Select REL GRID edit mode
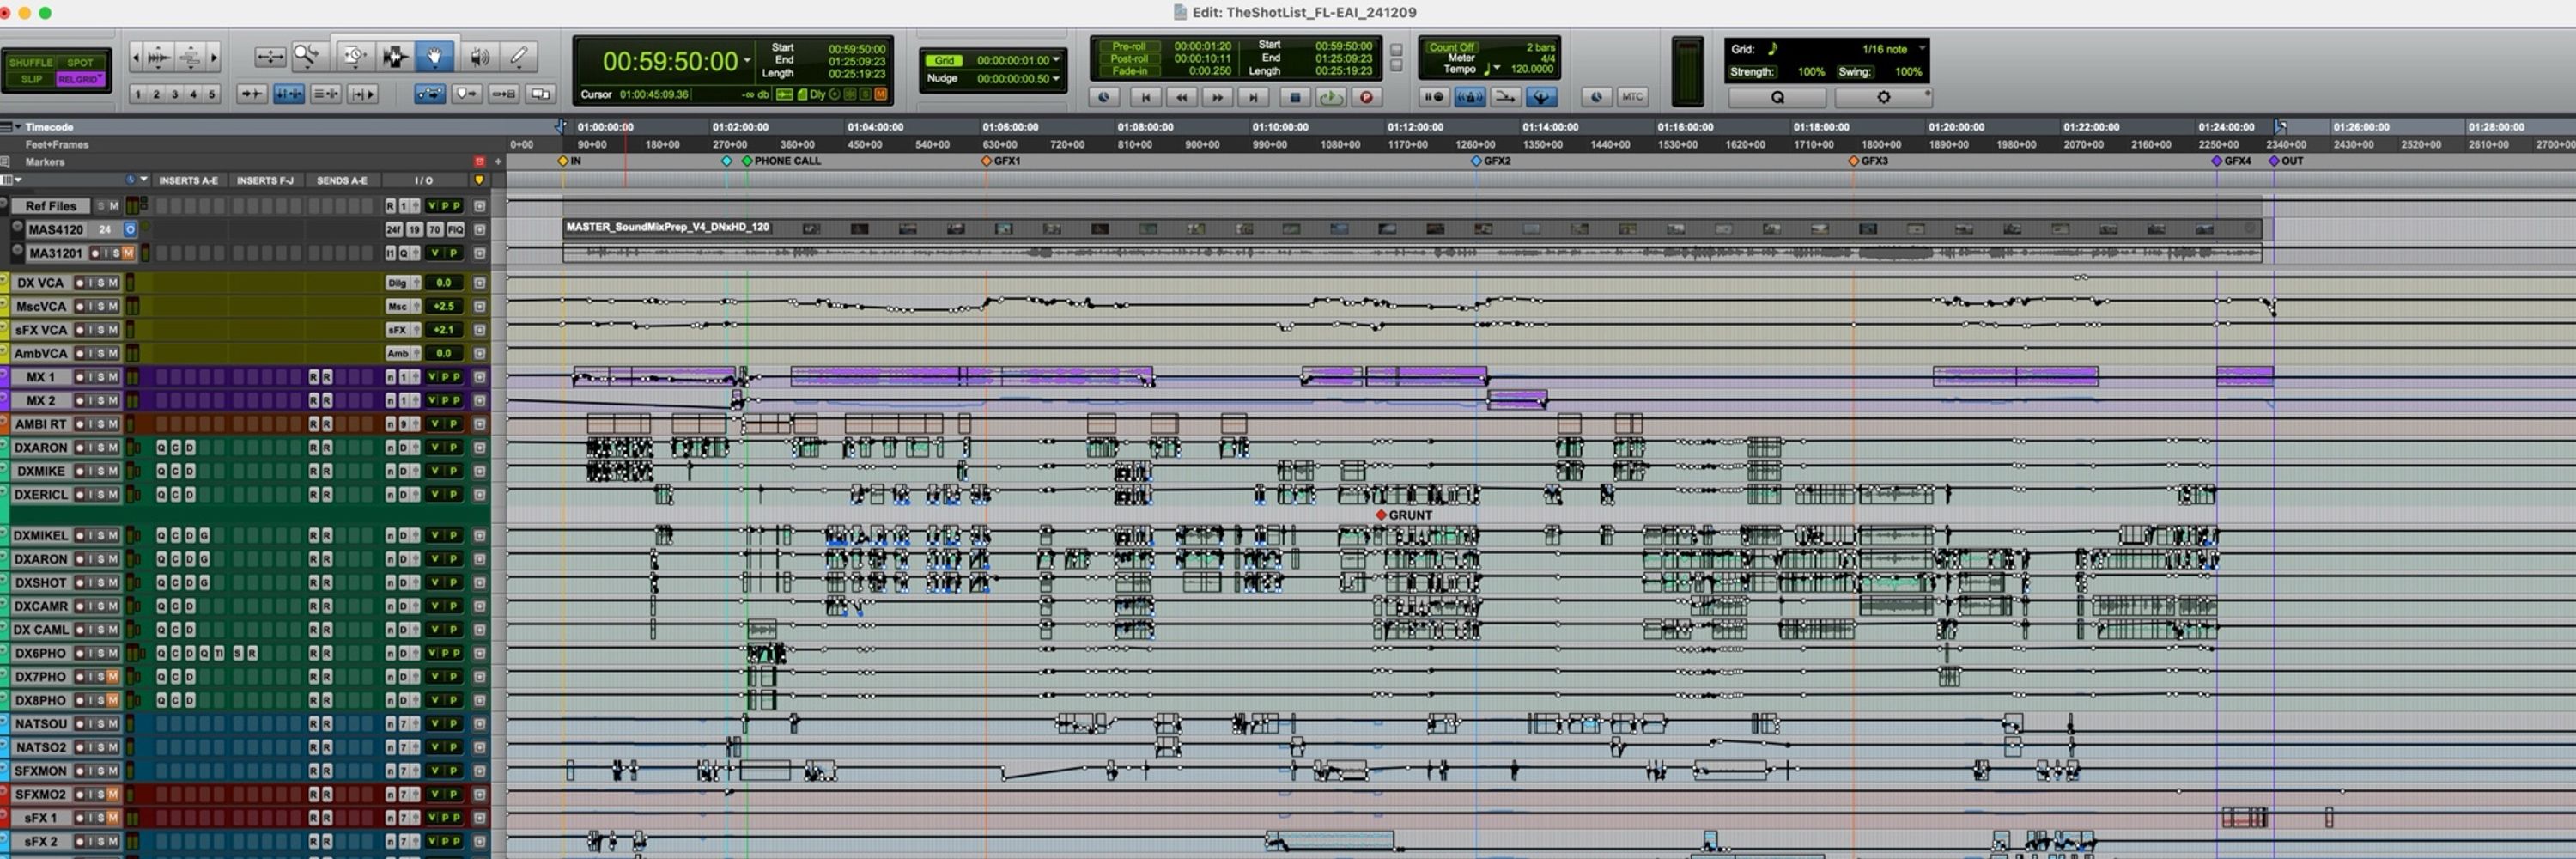This screenshot has width=2576, height=859. pyautogui.click(x=81, y=79)
